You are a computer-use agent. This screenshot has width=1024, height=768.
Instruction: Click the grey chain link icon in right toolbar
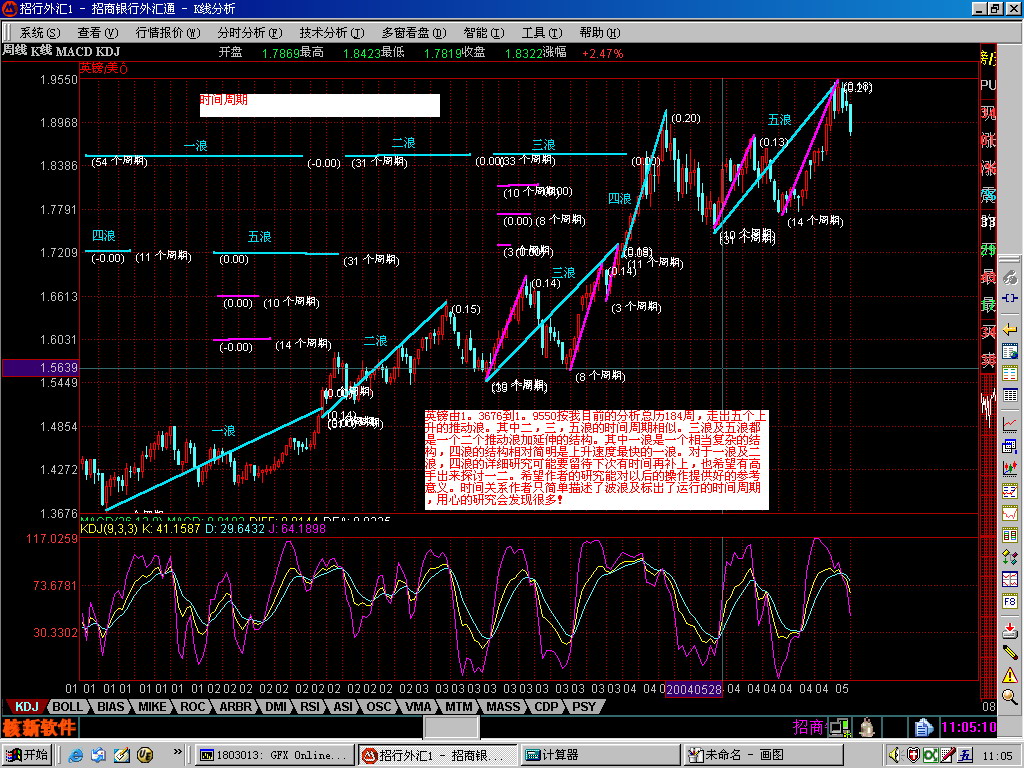pyautogui.click(x=1010, y=278)
